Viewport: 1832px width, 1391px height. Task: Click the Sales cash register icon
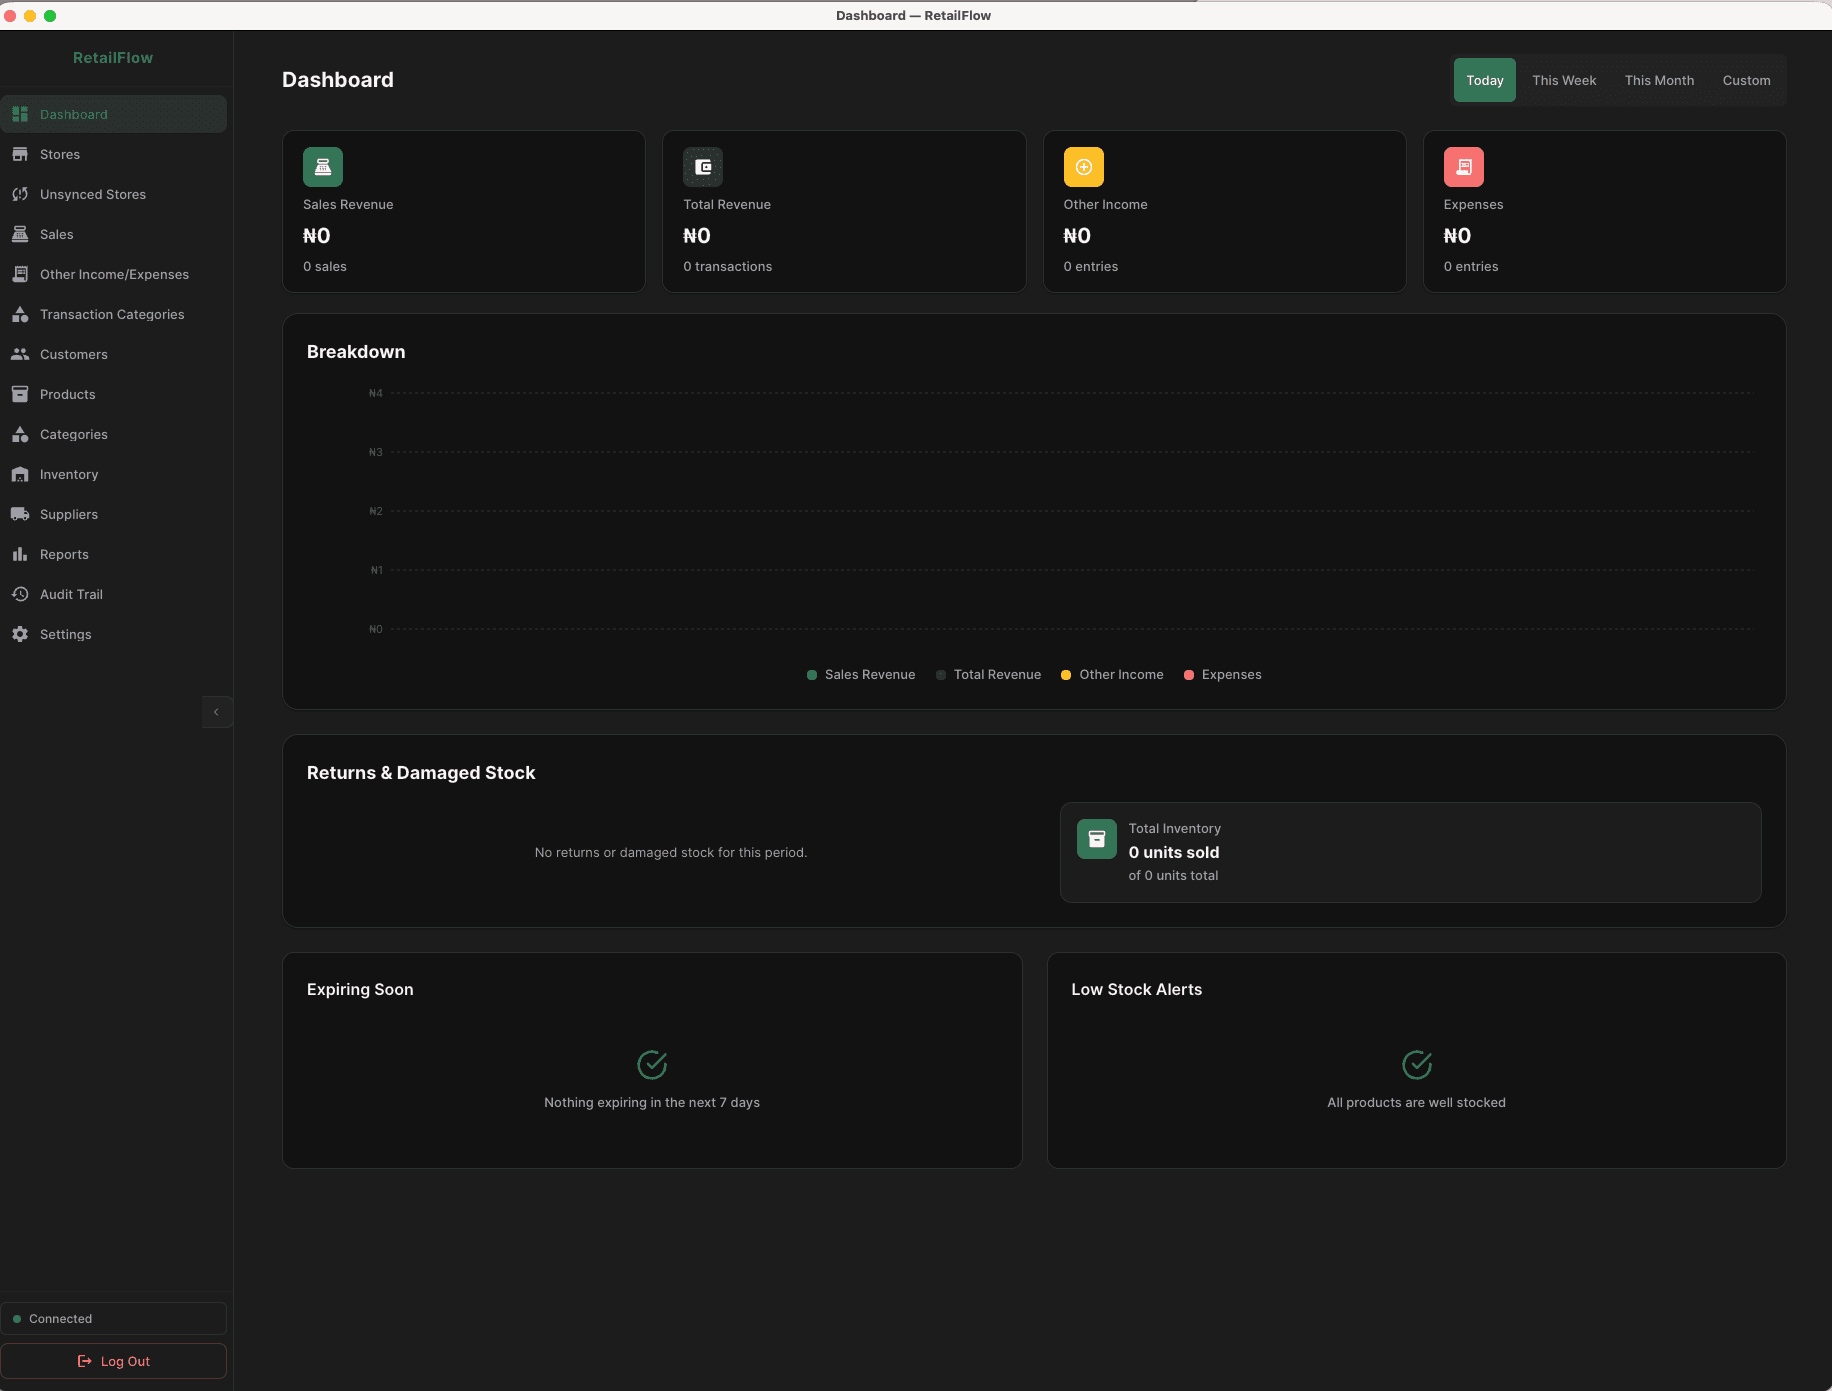(20, 234)
